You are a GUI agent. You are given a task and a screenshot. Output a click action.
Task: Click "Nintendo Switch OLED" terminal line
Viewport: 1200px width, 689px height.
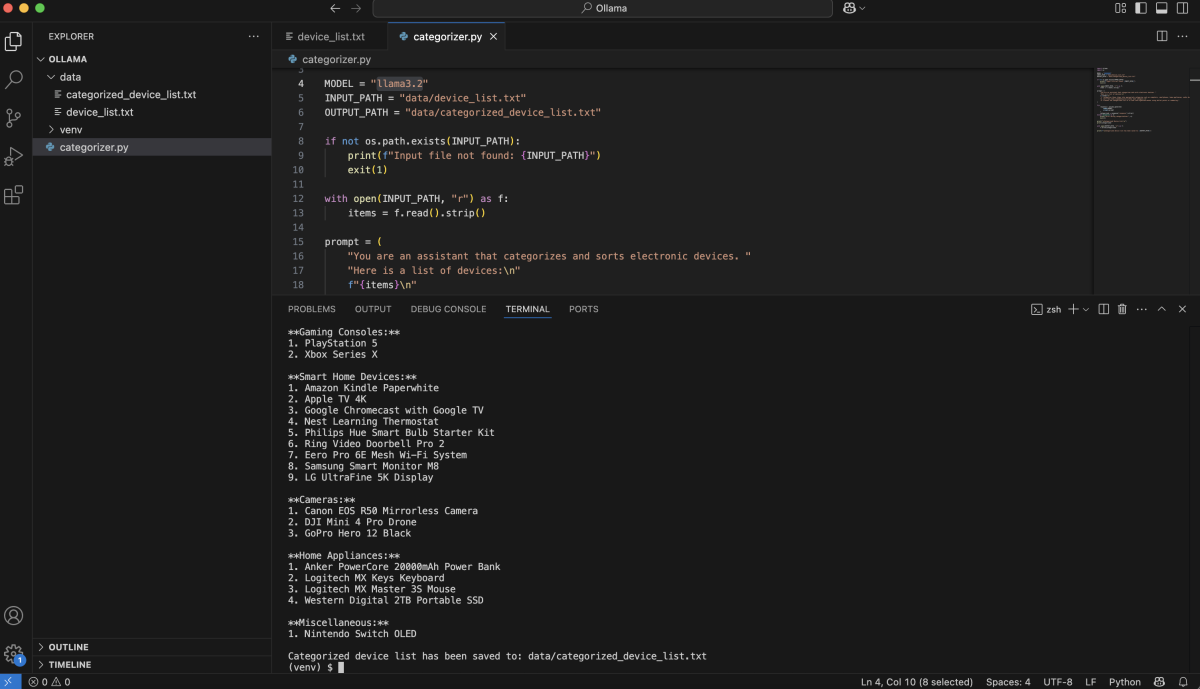[x=352, y=633]
